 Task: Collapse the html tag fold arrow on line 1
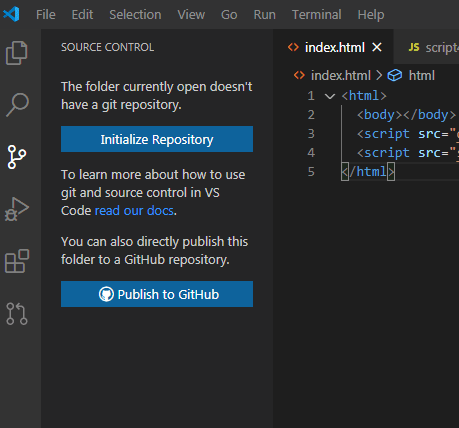(330, 96)
